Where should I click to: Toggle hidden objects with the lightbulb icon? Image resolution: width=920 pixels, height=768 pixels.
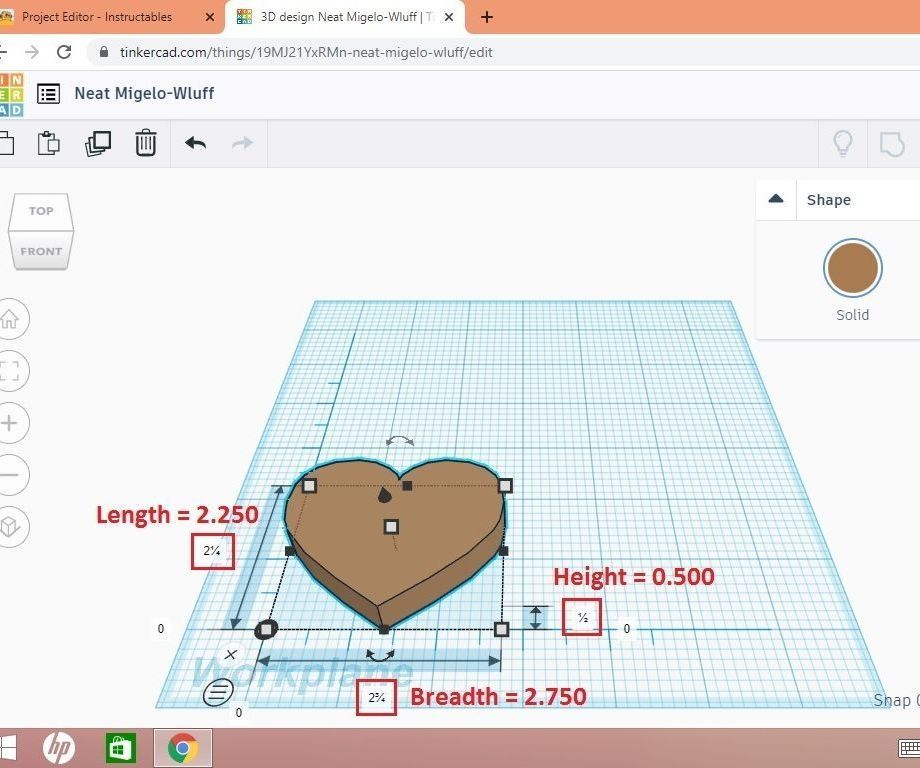(x=843, y=143)
